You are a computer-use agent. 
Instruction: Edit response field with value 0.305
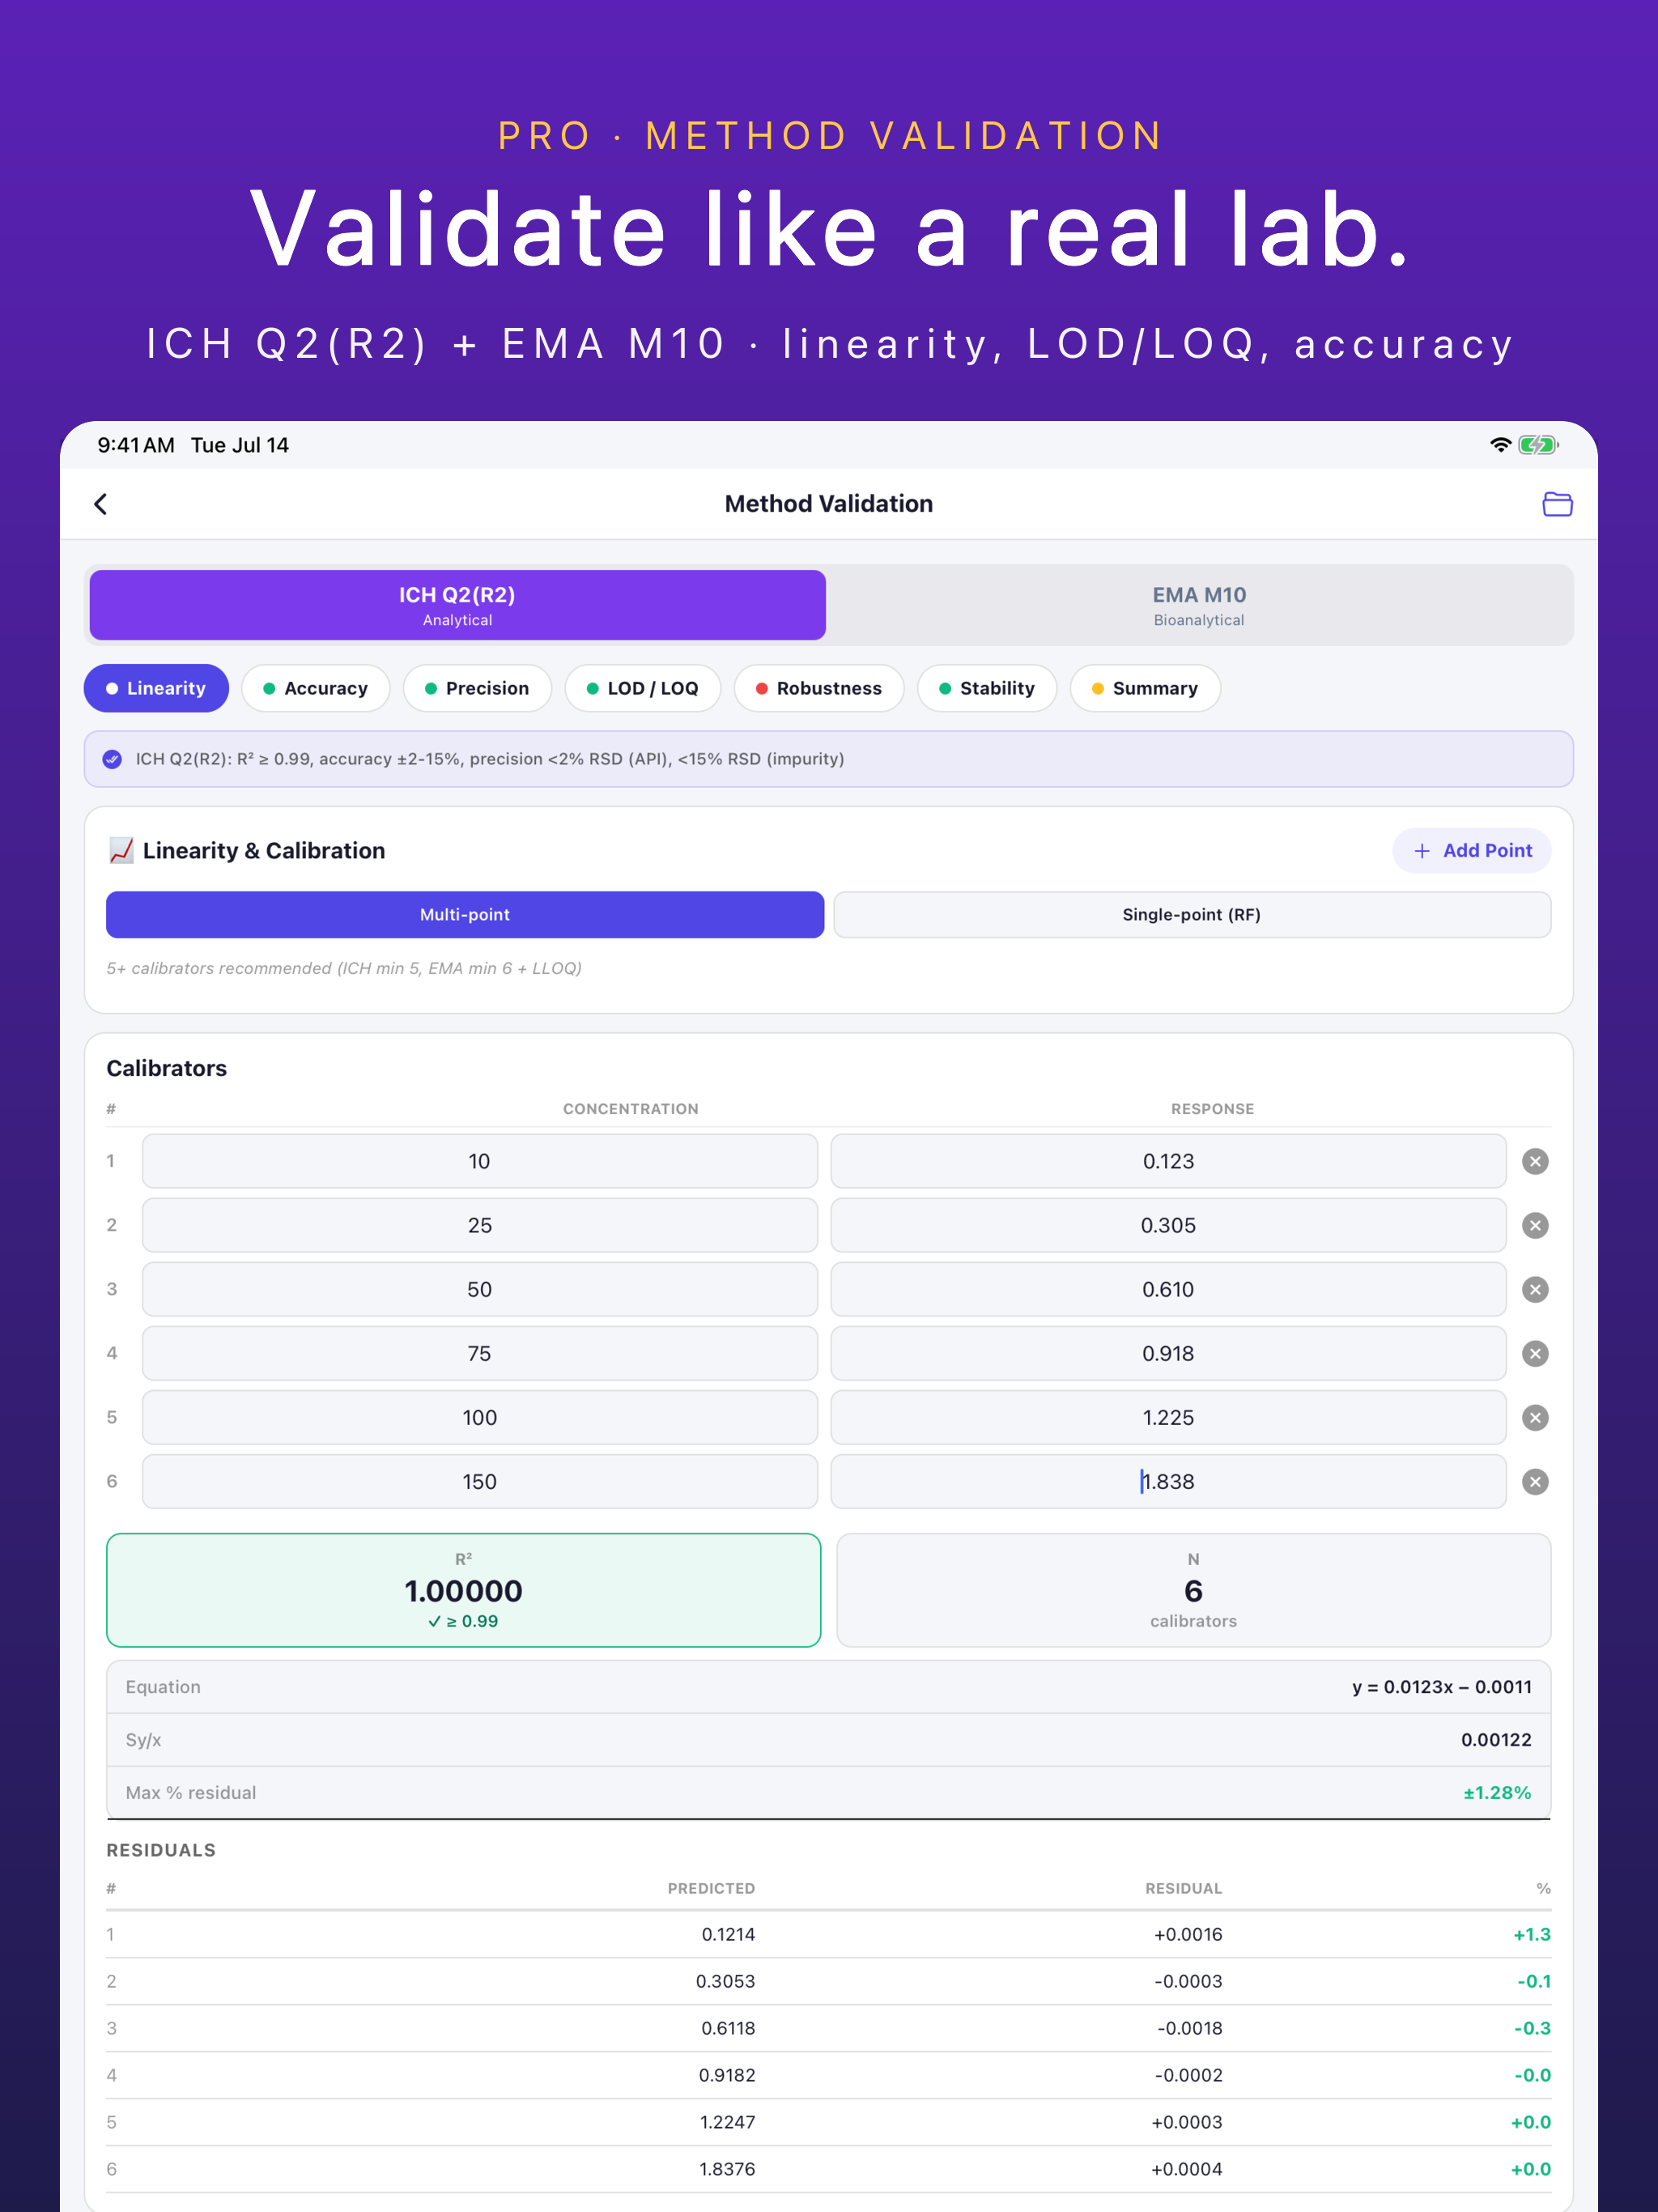(1168, 1225)
